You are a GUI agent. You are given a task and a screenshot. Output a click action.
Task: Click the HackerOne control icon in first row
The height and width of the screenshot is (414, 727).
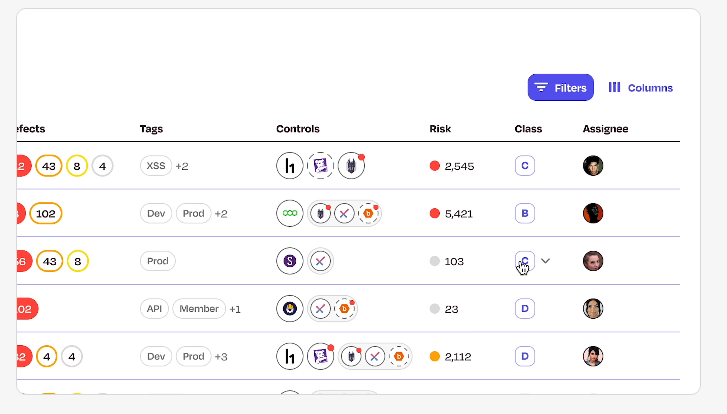coord(289,166)
